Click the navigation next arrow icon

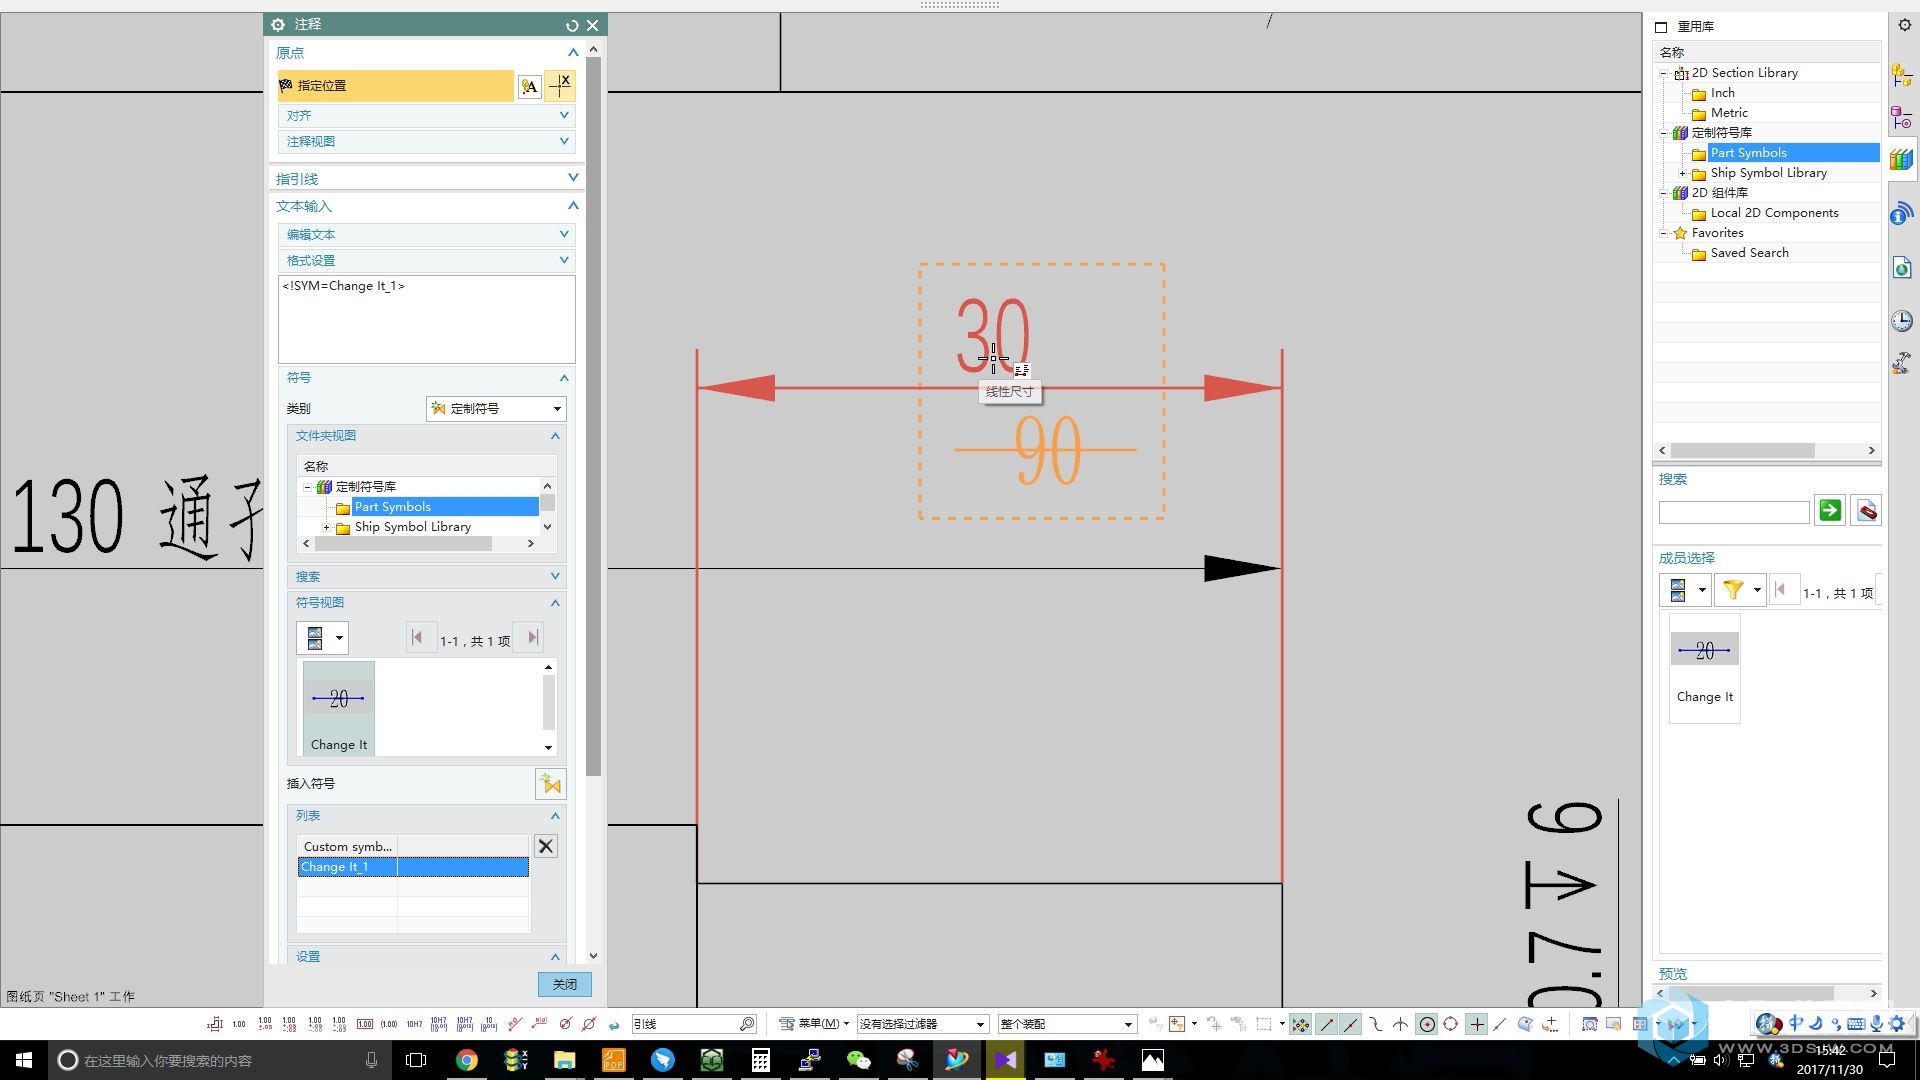coord(534,640)
